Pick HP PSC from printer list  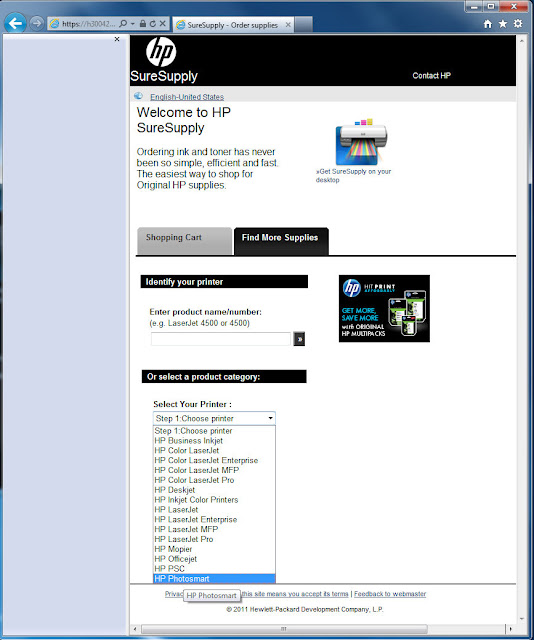214,569
